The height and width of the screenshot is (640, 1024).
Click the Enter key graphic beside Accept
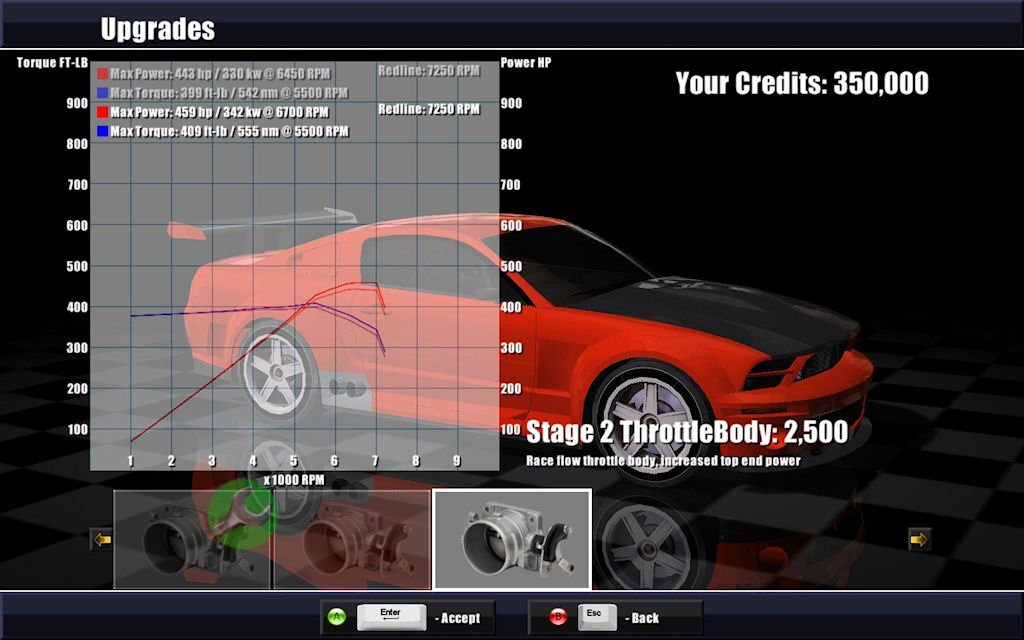(x=390, y=616)
